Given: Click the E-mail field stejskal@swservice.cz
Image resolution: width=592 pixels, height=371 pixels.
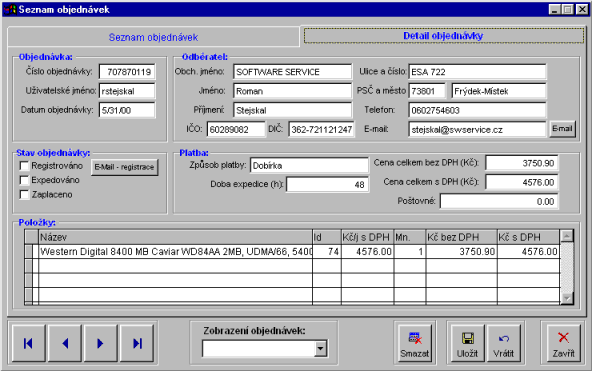Looking at the screenshot, I should click(x=477, y=129).
